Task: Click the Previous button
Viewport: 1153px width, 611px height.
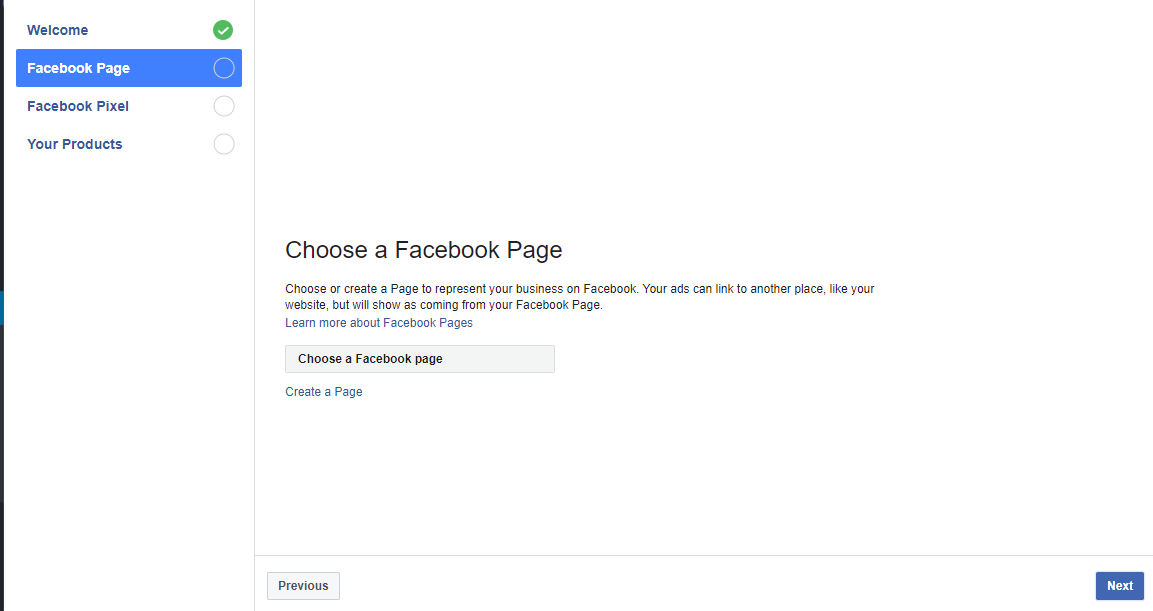Action: [x=303, y=586]
